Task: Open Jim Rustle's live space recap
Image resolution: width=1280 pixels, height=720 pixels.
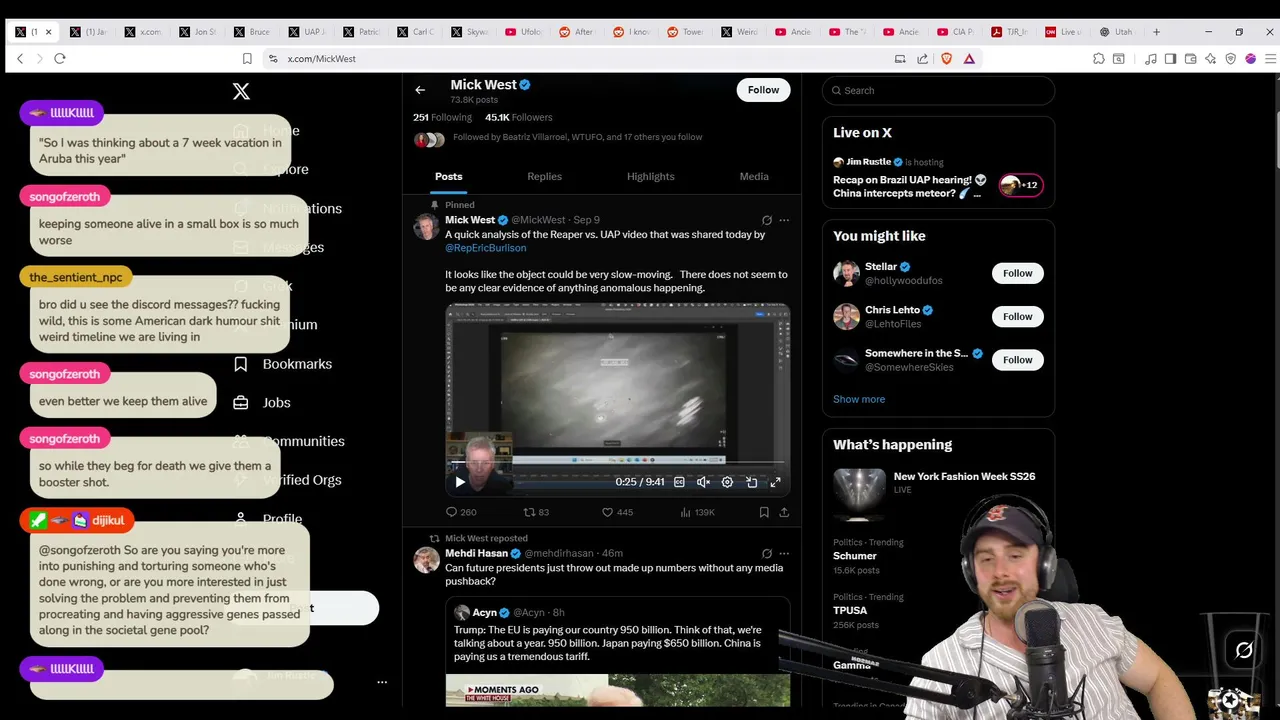Action: (x=938, y=177)
